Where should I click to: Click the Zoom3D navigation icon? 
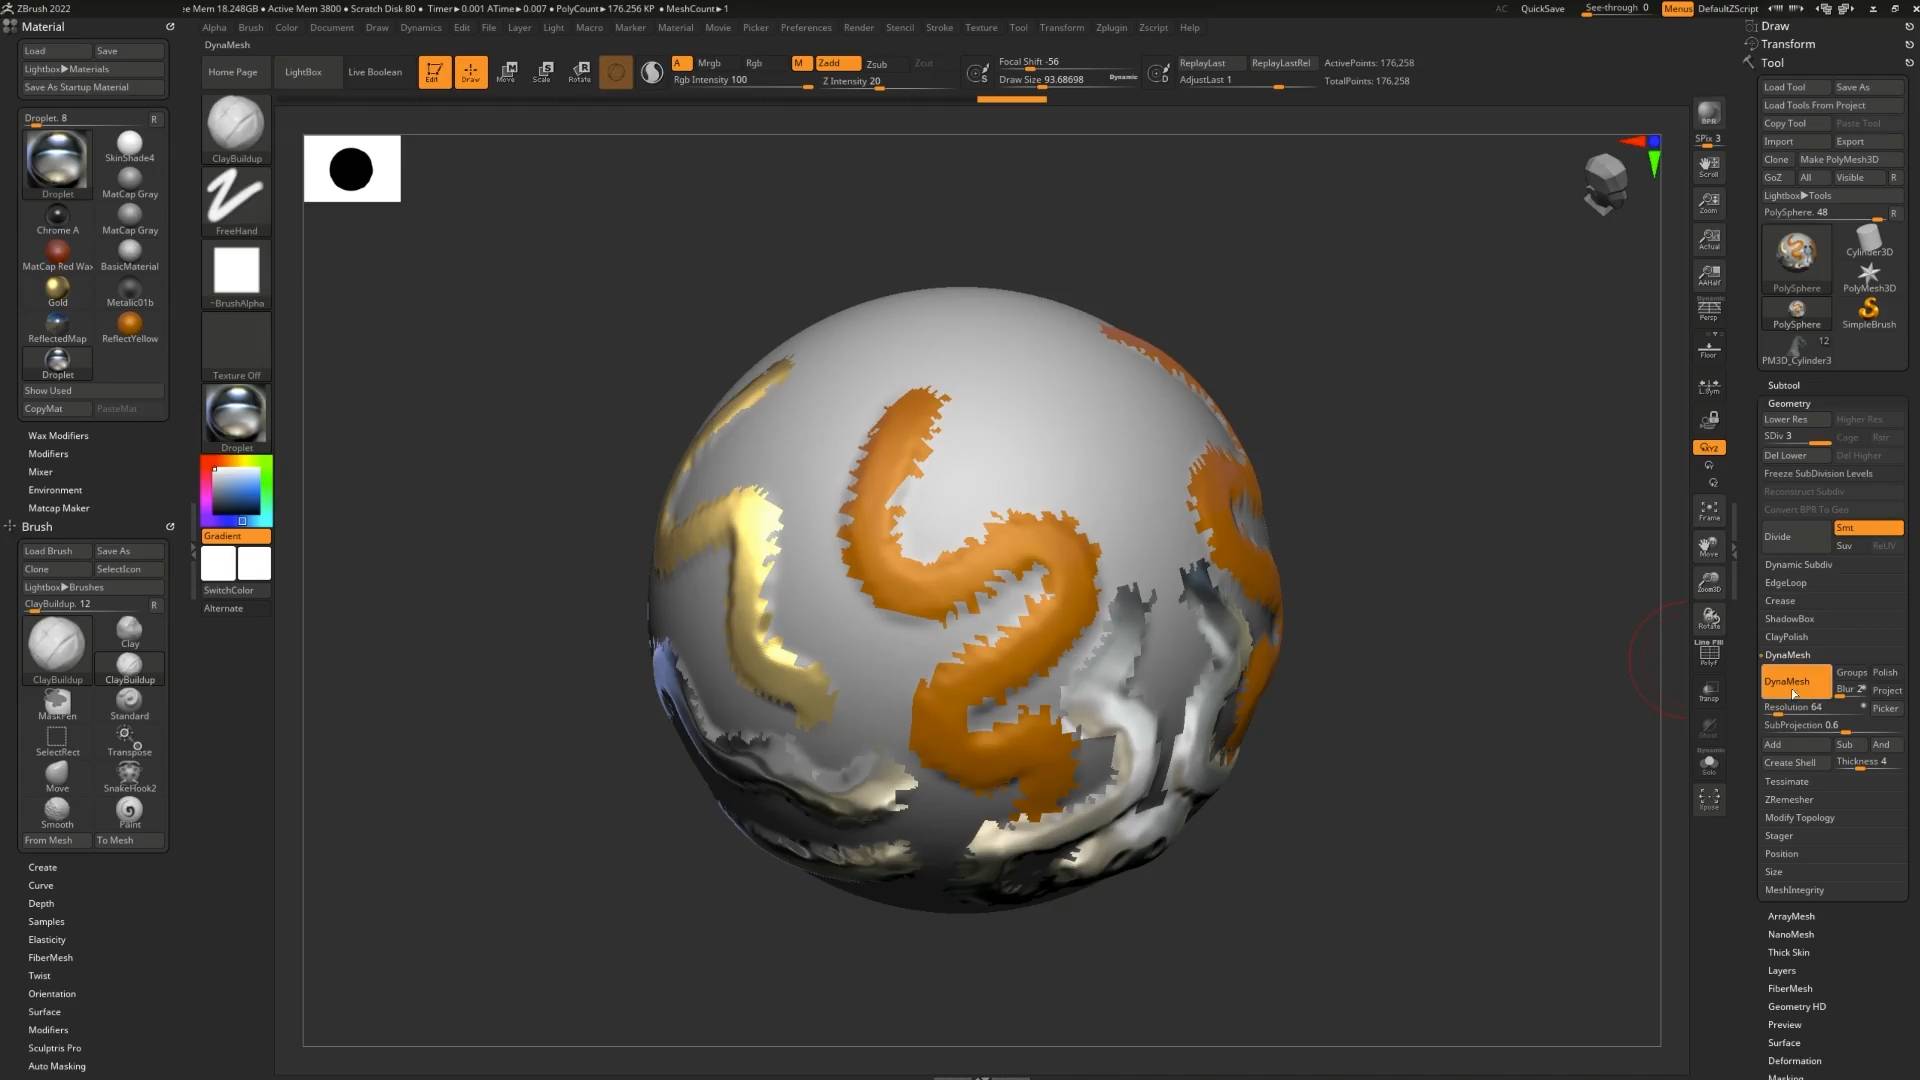tap(1709, 582)
